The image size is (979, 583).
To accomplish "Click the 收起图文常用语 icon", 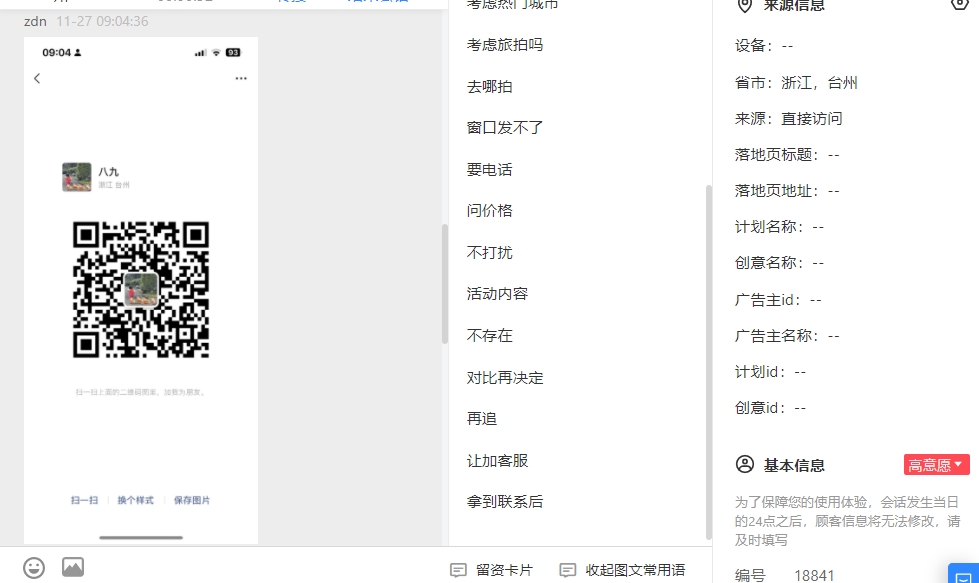I will click(568, 570).
